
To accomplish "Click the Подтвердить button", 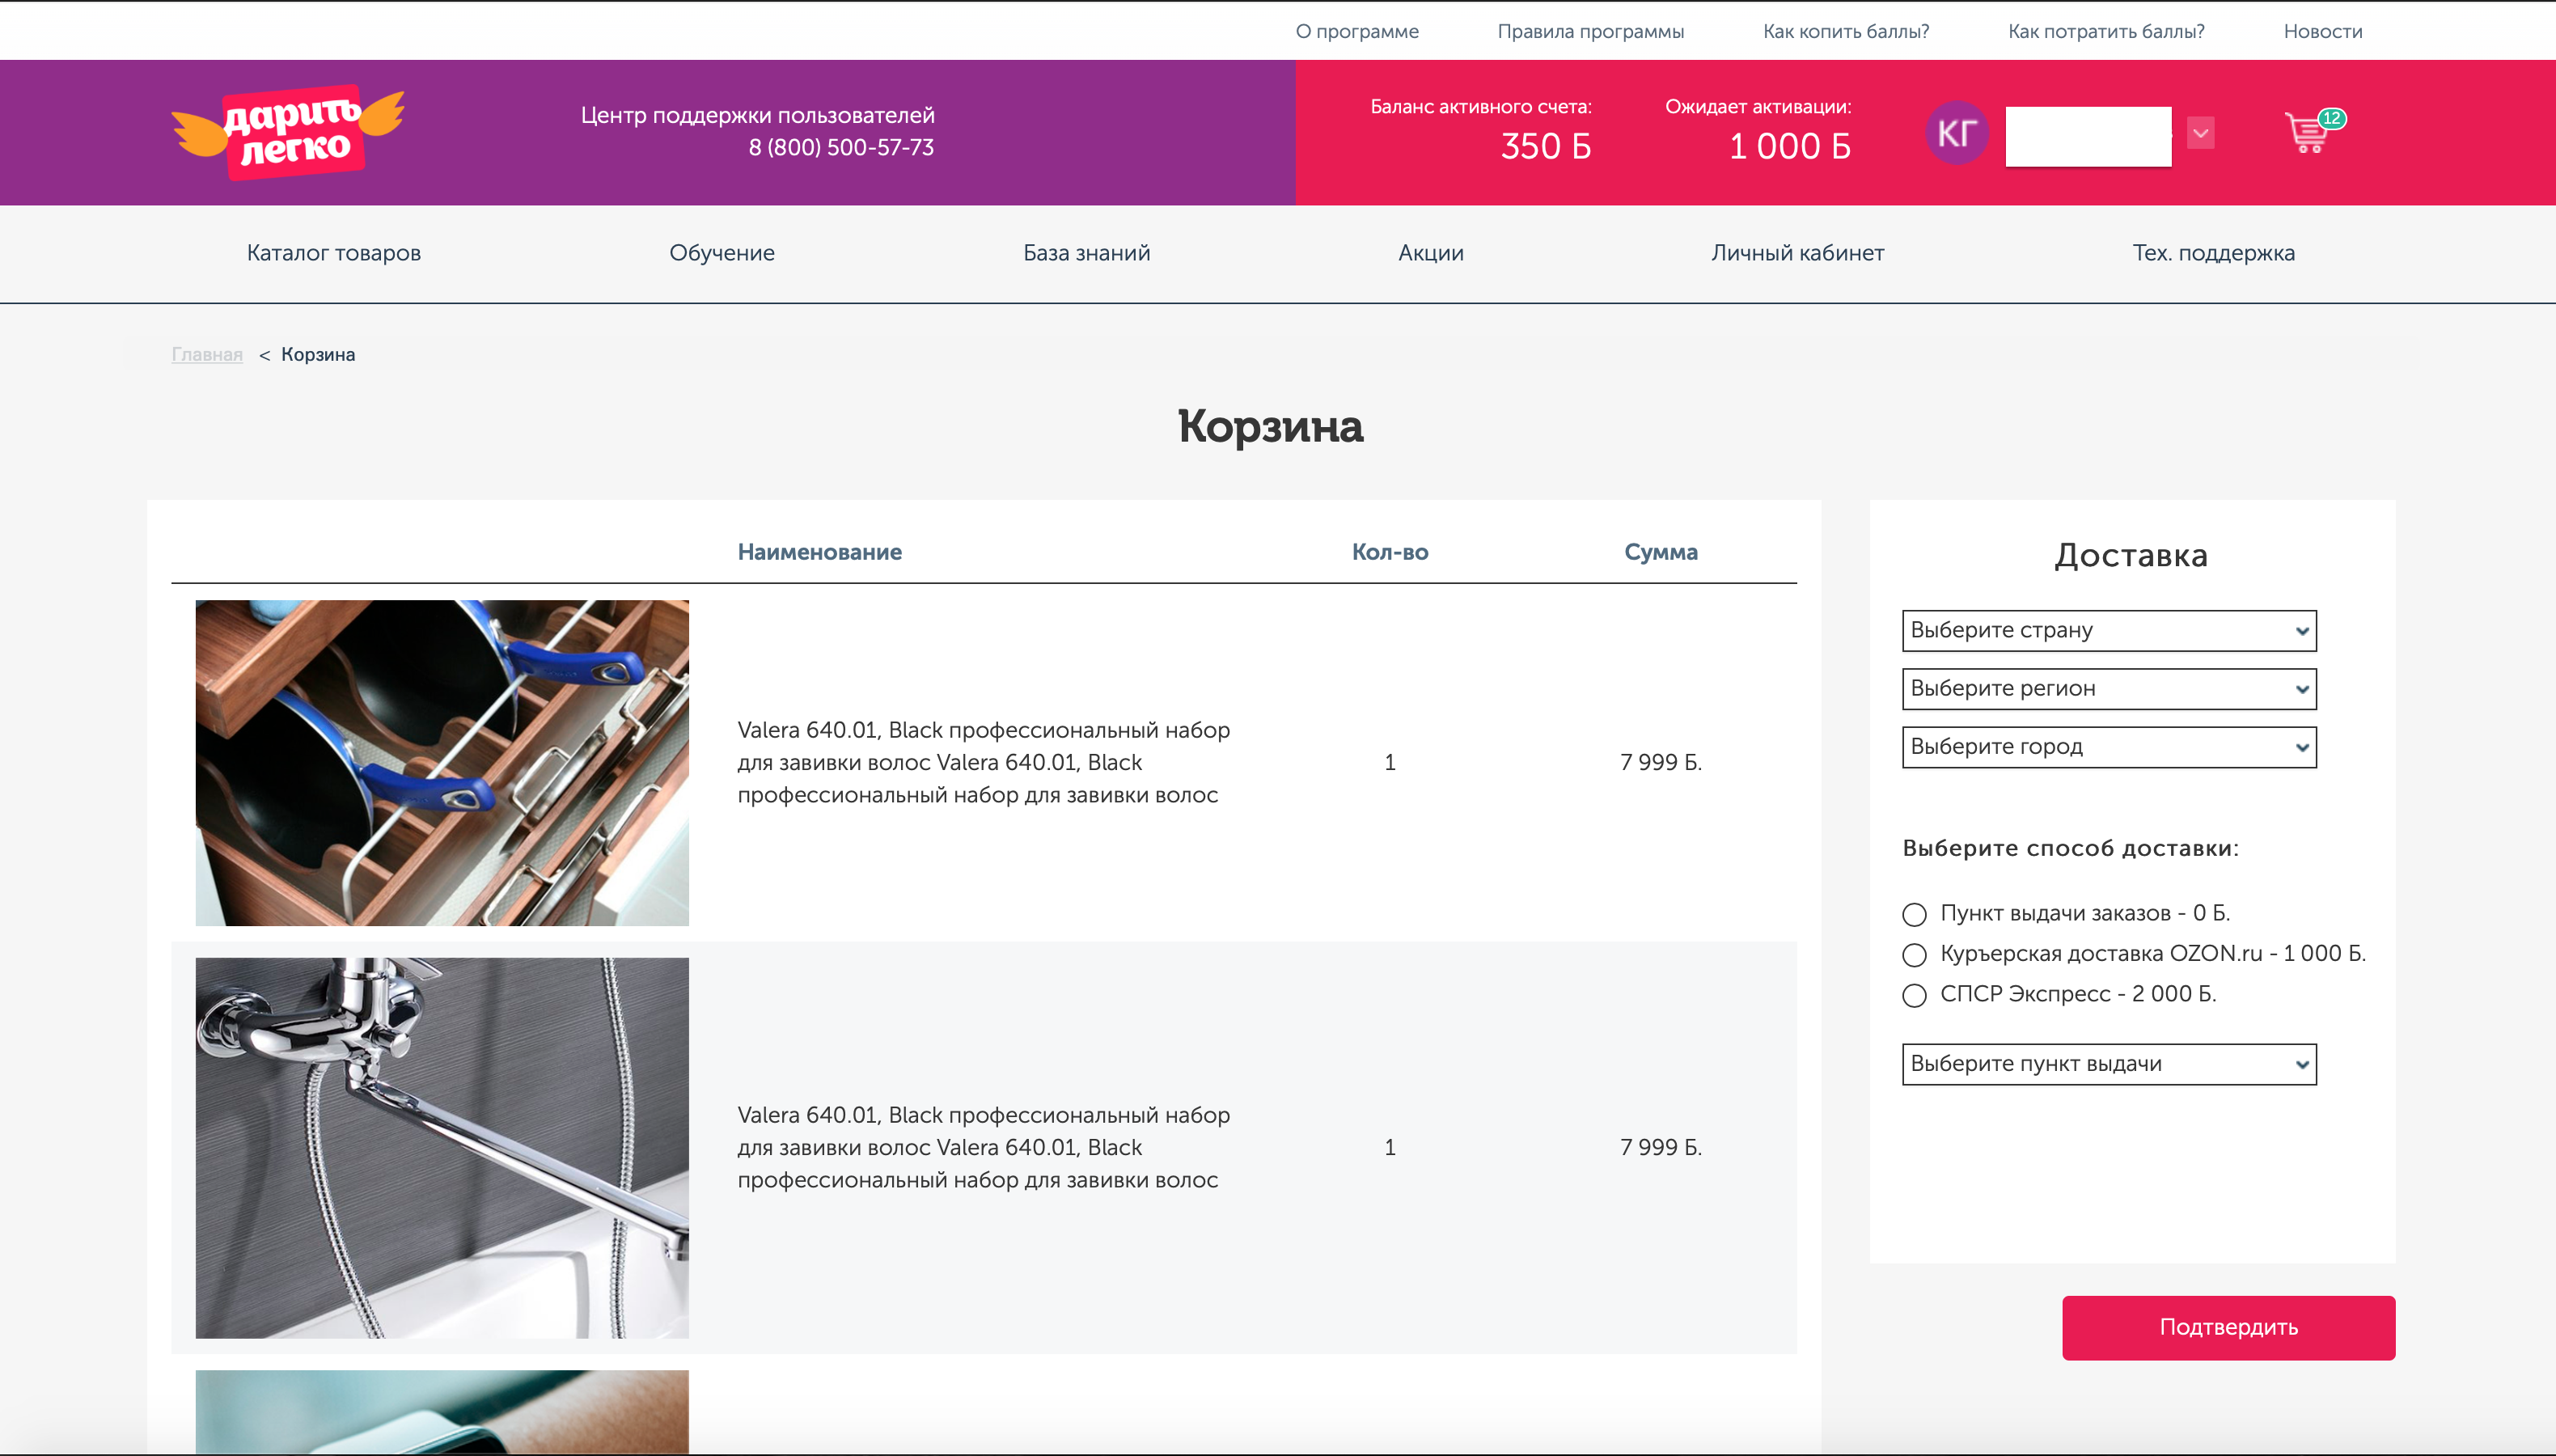I will pyautogui.click(x=2228, y=1327).
